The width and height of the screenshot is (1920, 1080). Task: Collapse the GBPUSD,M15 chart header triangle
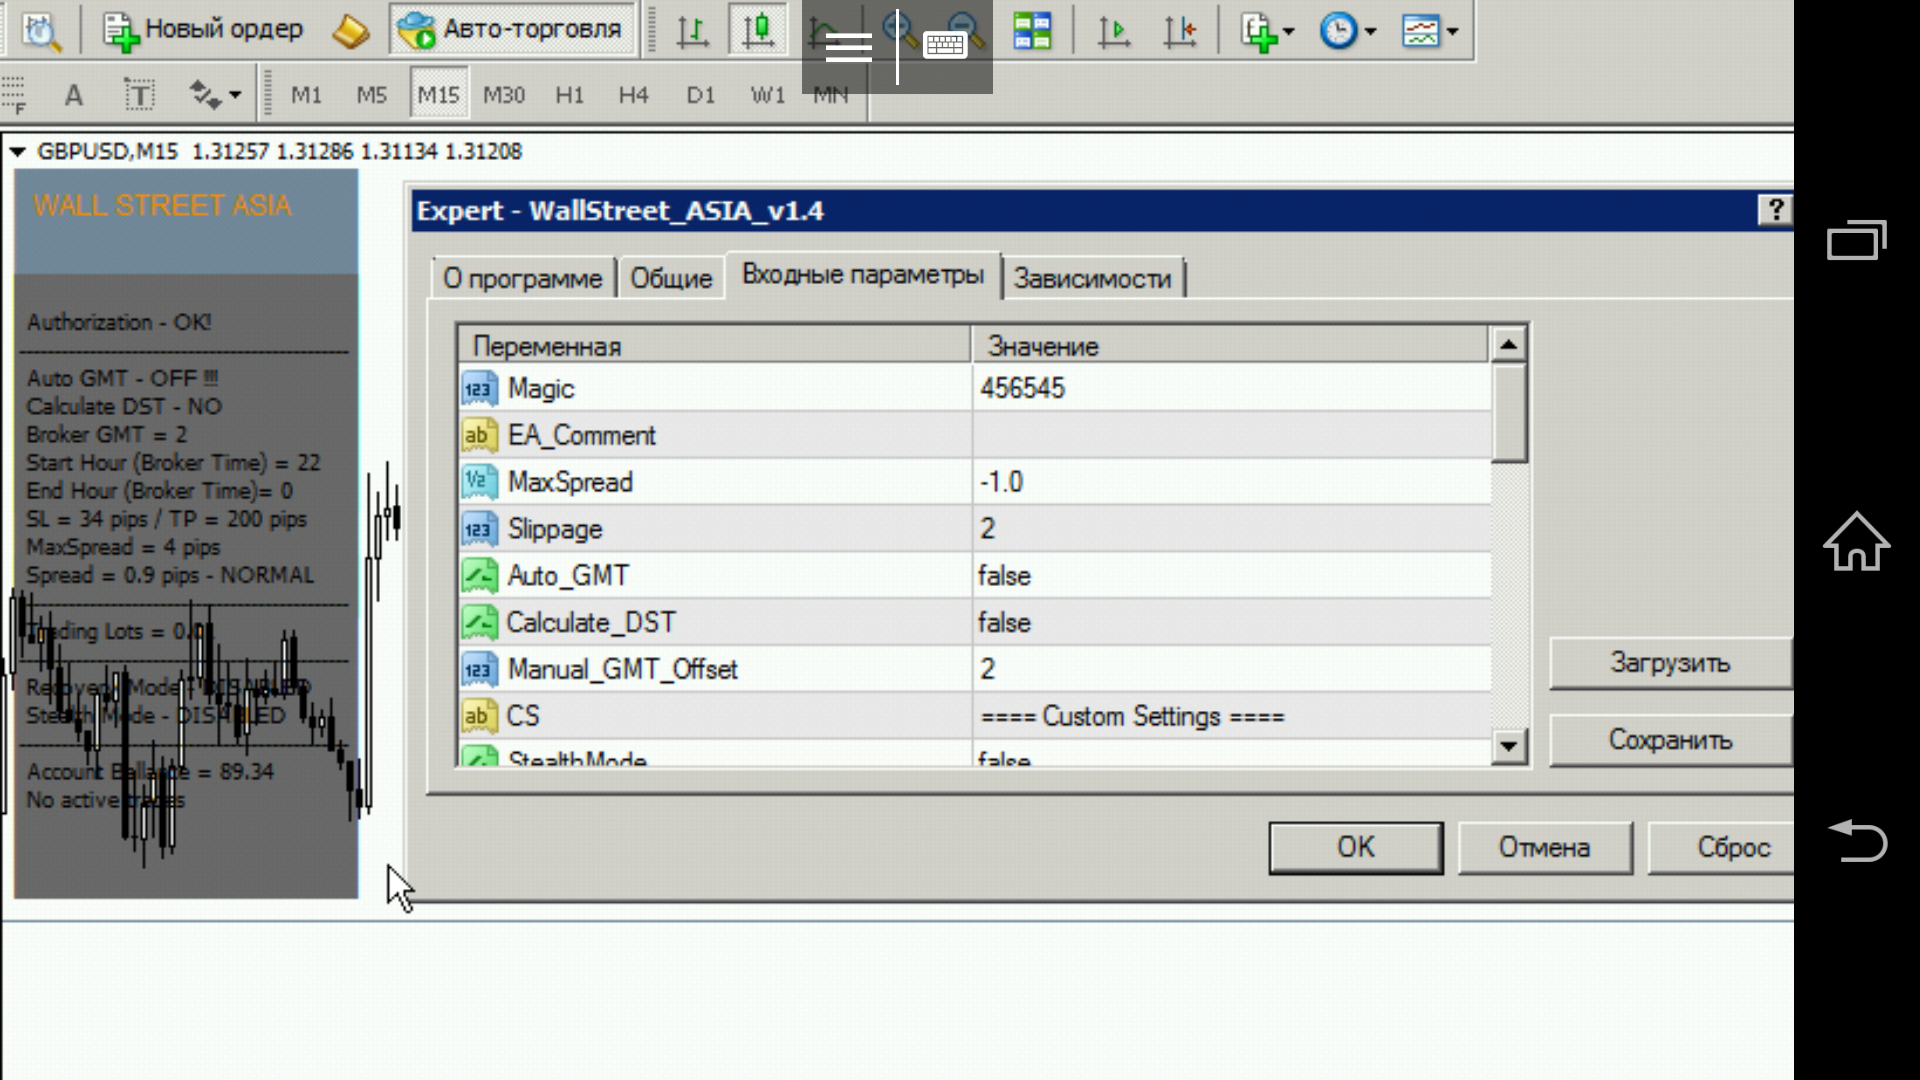pyautogui.click(x=17, y=152)
